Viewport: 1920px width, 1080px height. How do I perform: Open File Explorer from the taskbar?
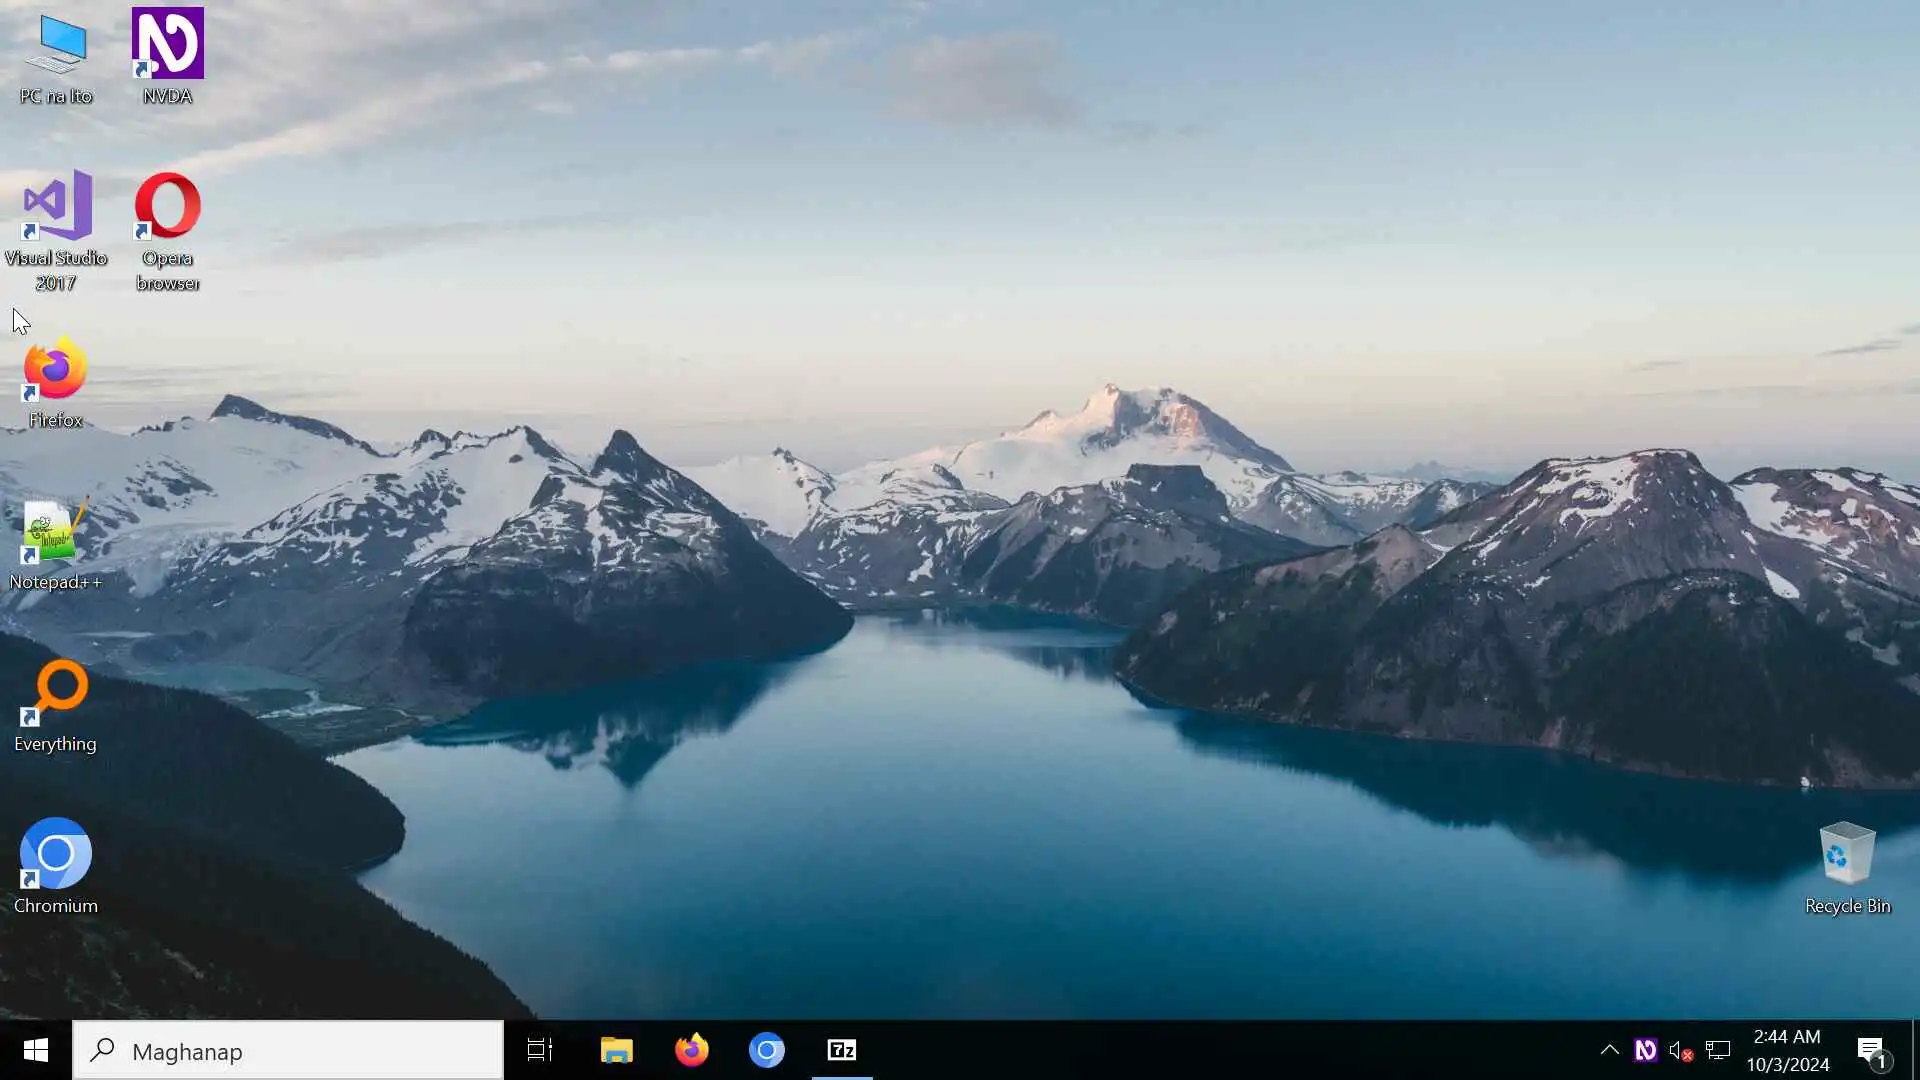coord(616,1050)
